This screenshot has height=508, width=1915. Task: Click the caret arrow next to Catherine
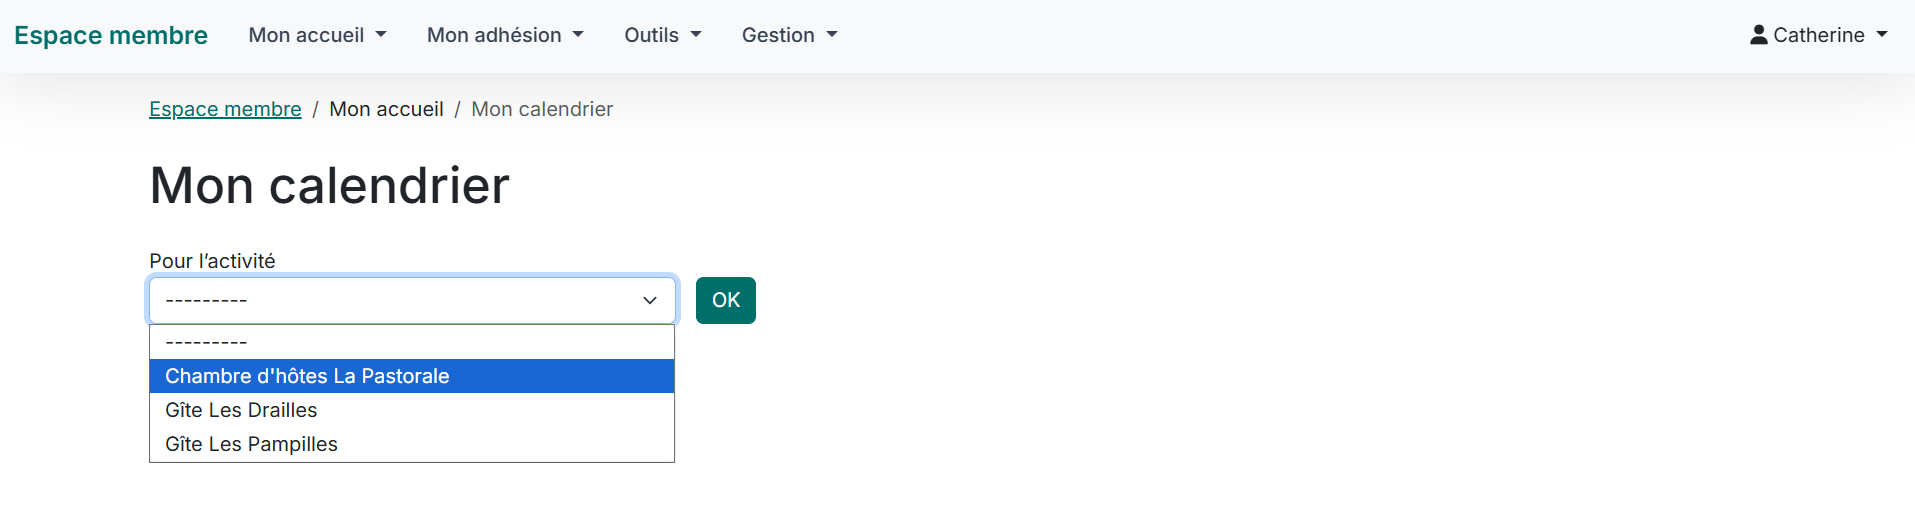pyautogui.click(x=1882, y=35)
